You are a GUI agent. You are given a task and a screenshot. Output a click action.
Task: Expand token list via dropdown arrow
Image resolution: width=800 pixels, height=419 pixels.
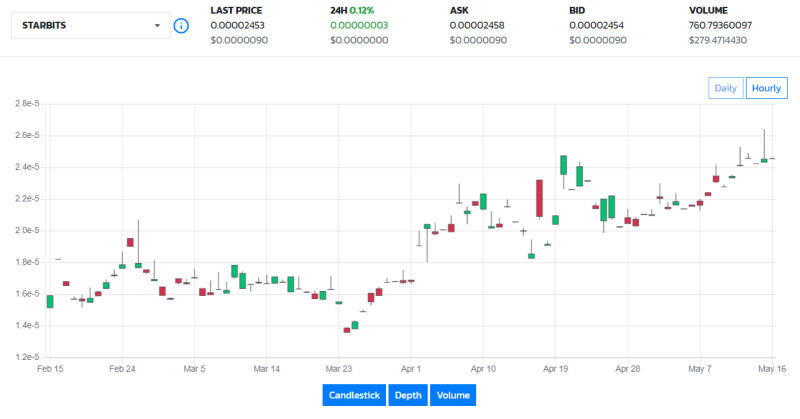click(x=157, y=26)
